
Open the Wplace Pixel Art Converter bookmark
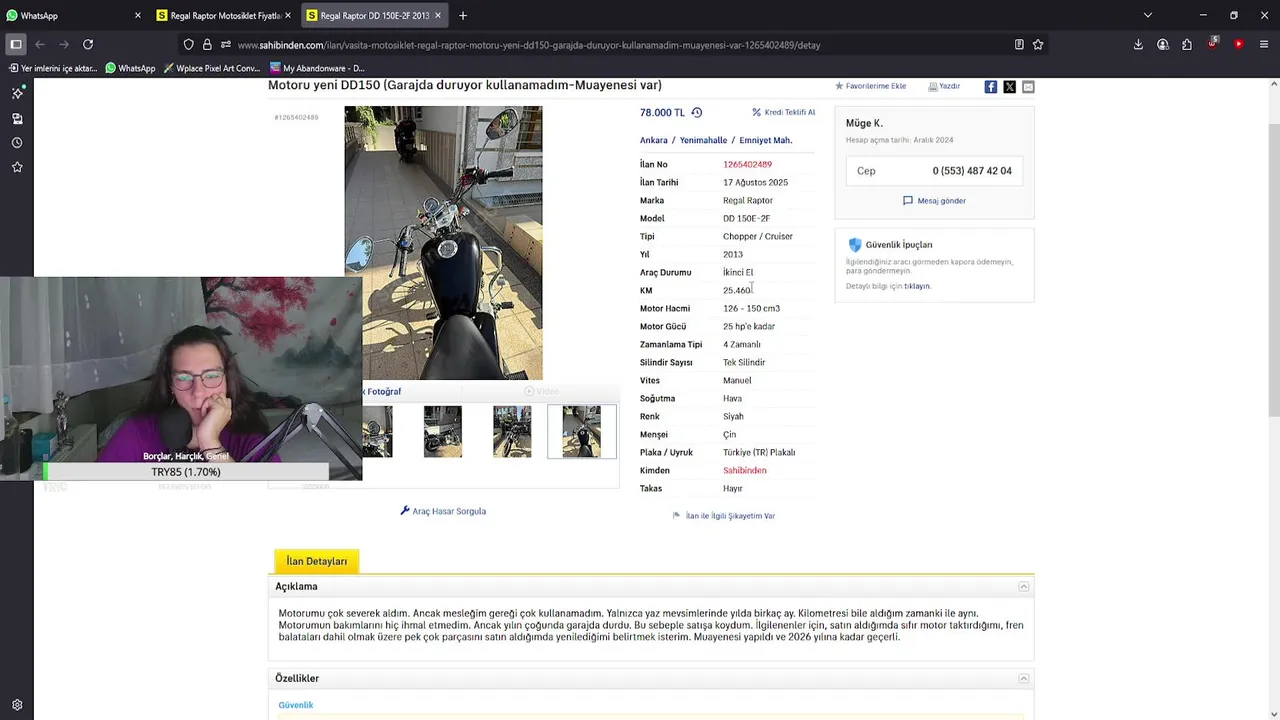211,68
